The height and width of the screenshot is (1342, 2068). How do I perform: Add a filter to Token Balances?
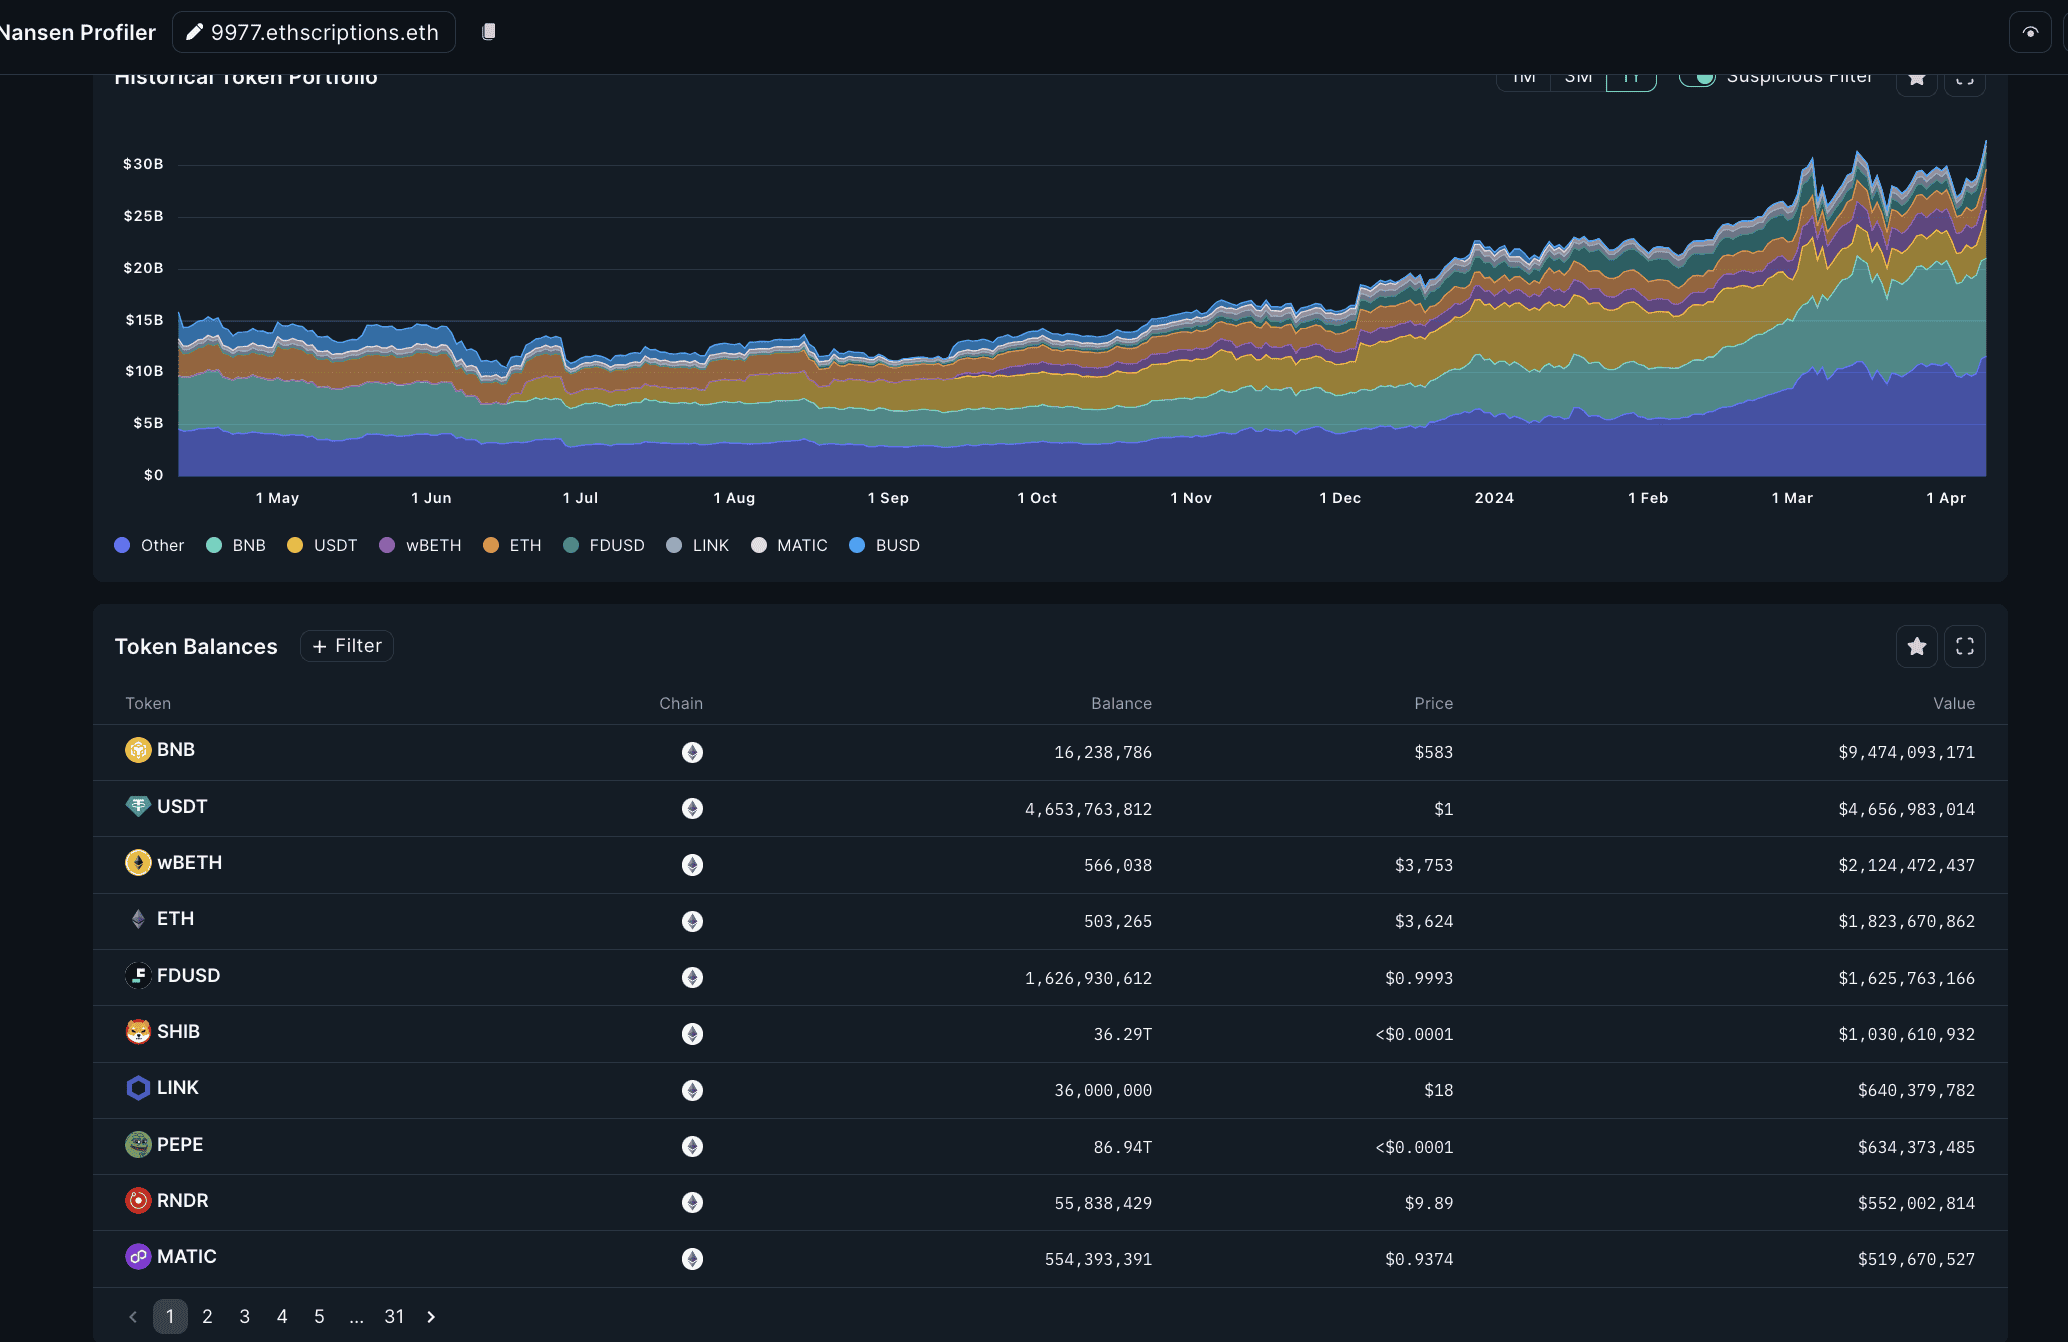click(x=347, y=646)
